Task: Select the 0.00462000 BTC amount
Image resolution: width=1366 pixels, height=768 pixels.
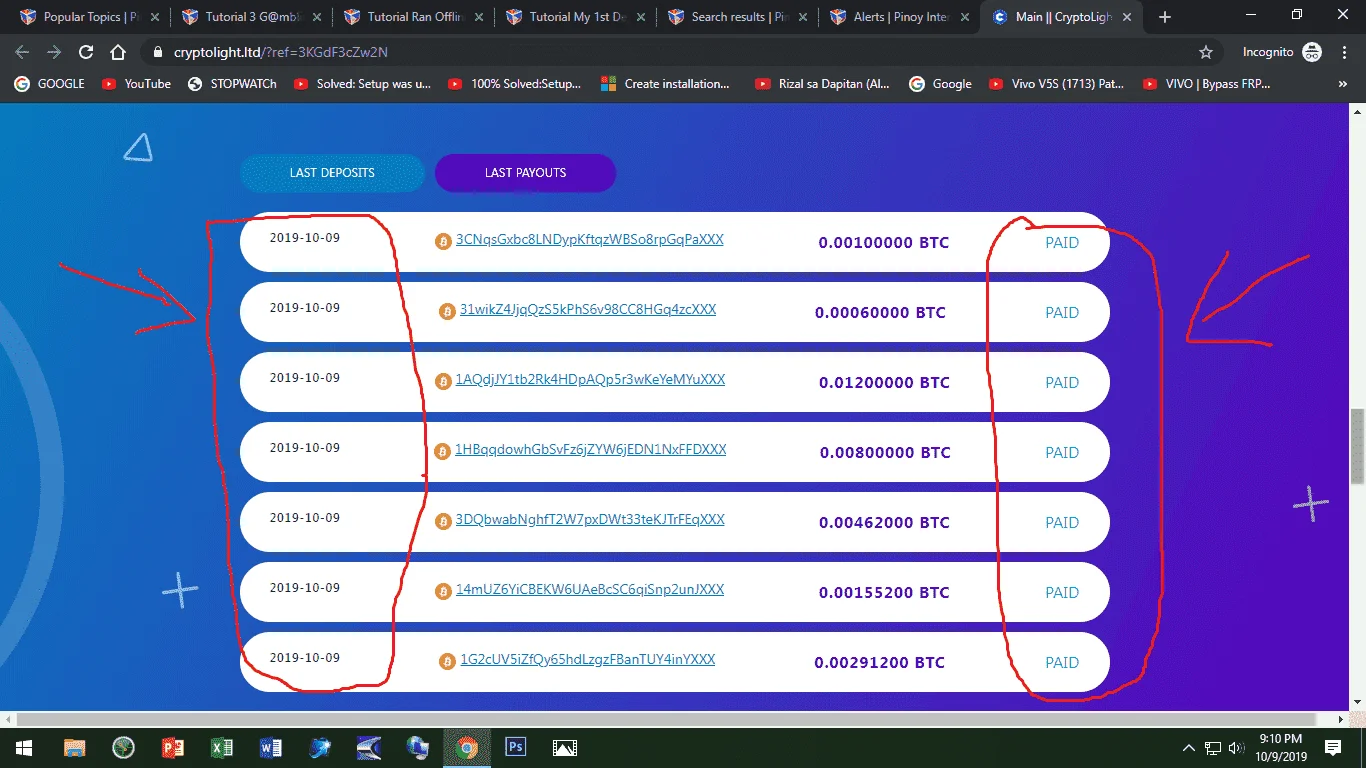Action: (x=884, y=523)
